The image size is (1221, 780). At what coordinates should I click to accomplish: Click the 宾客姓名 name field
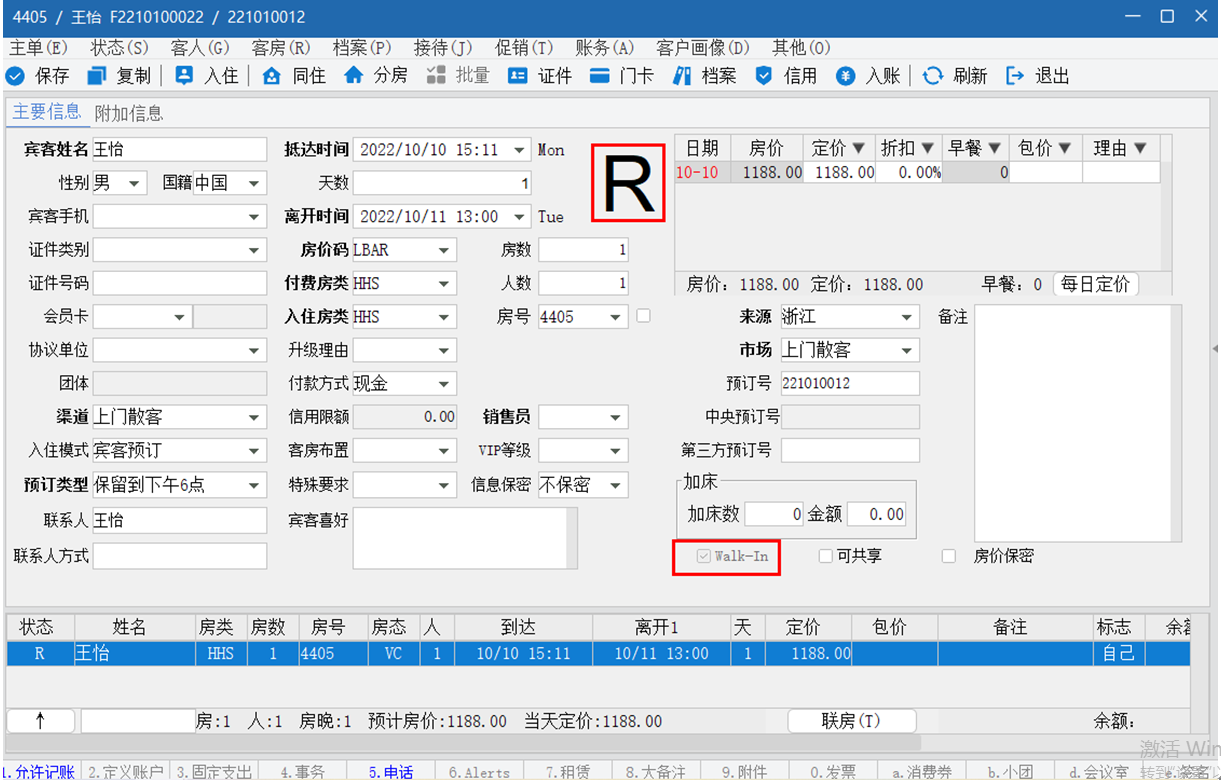(180, 150)
